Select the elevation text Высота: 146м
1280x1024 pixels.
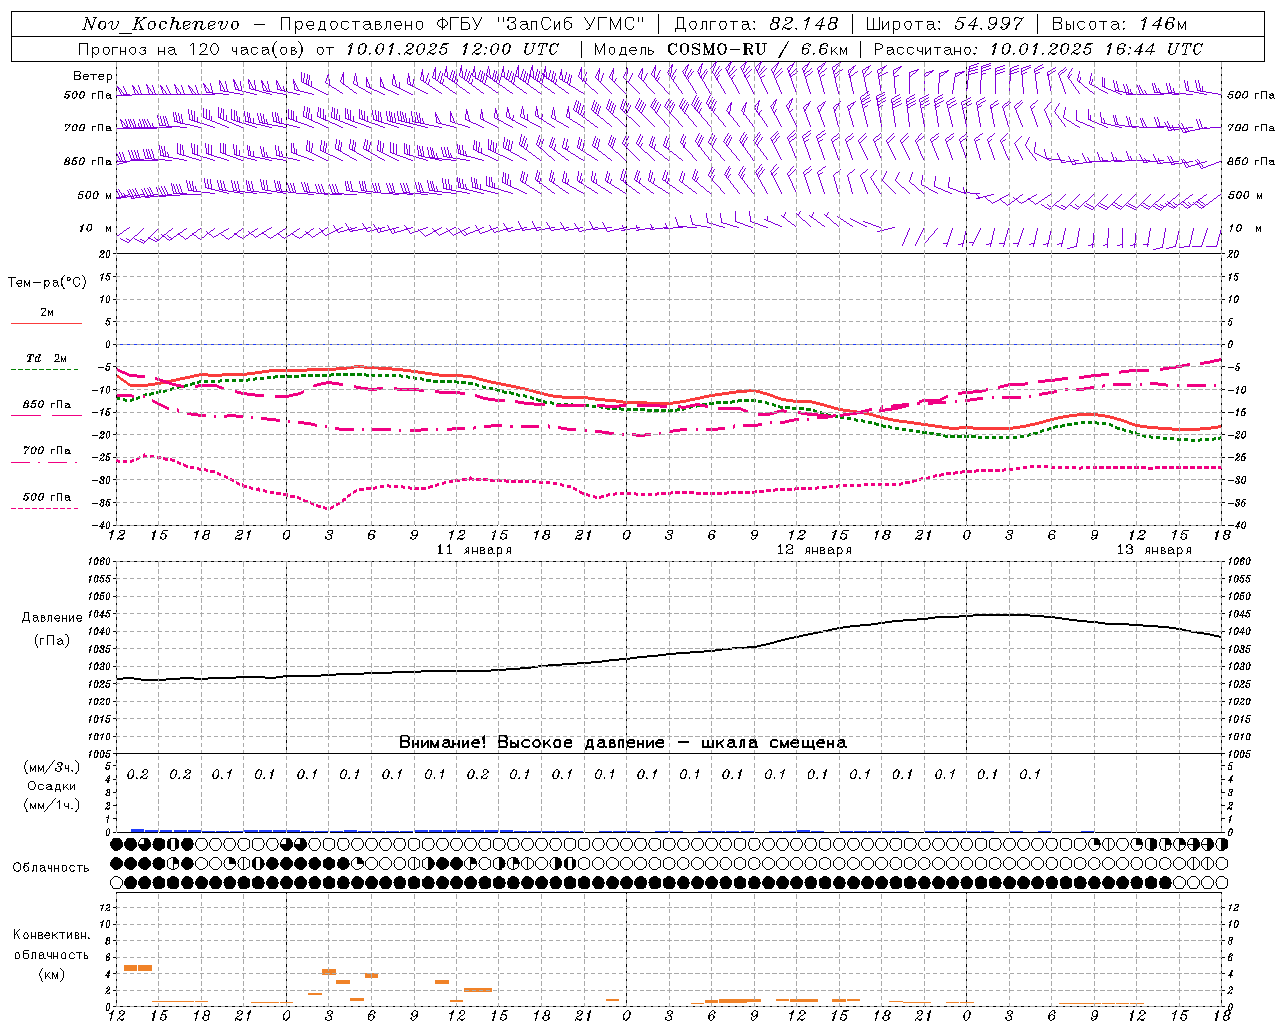tap(1119, 24)
